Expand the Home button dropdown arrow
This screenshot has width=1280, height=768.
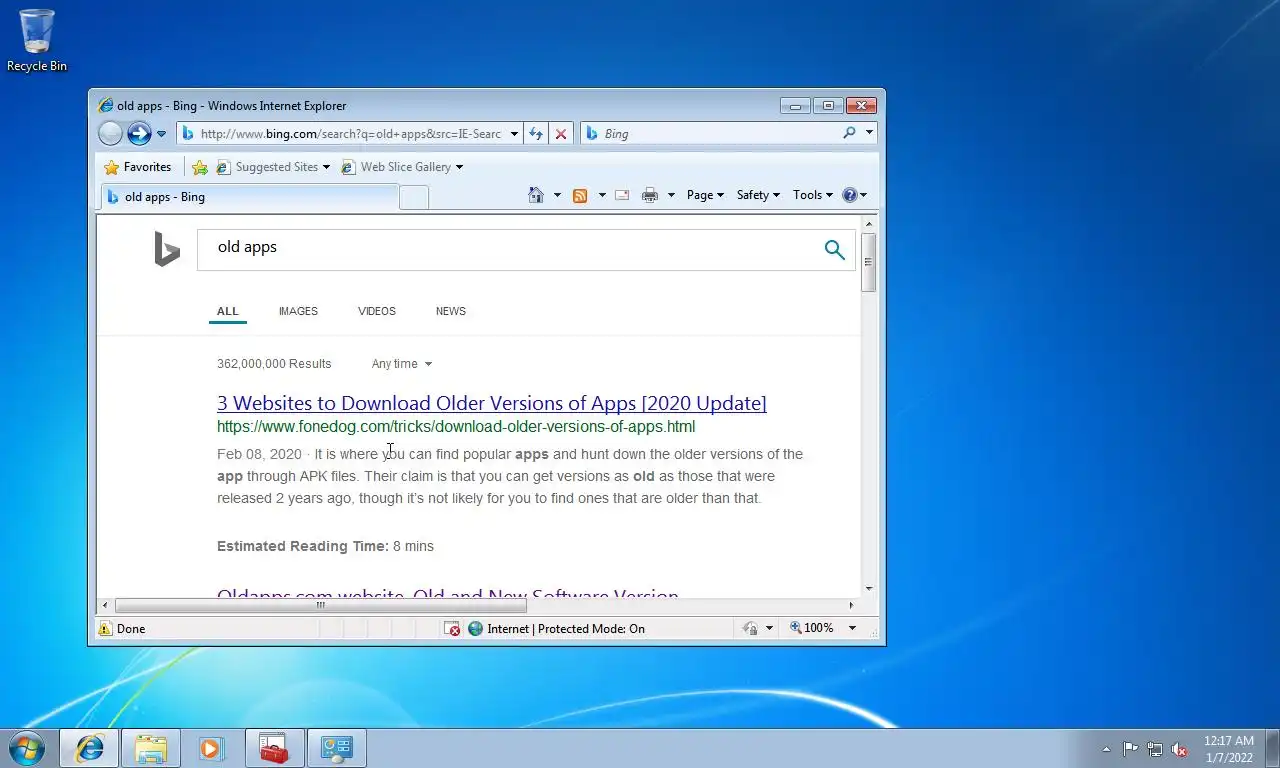(557, 195)
